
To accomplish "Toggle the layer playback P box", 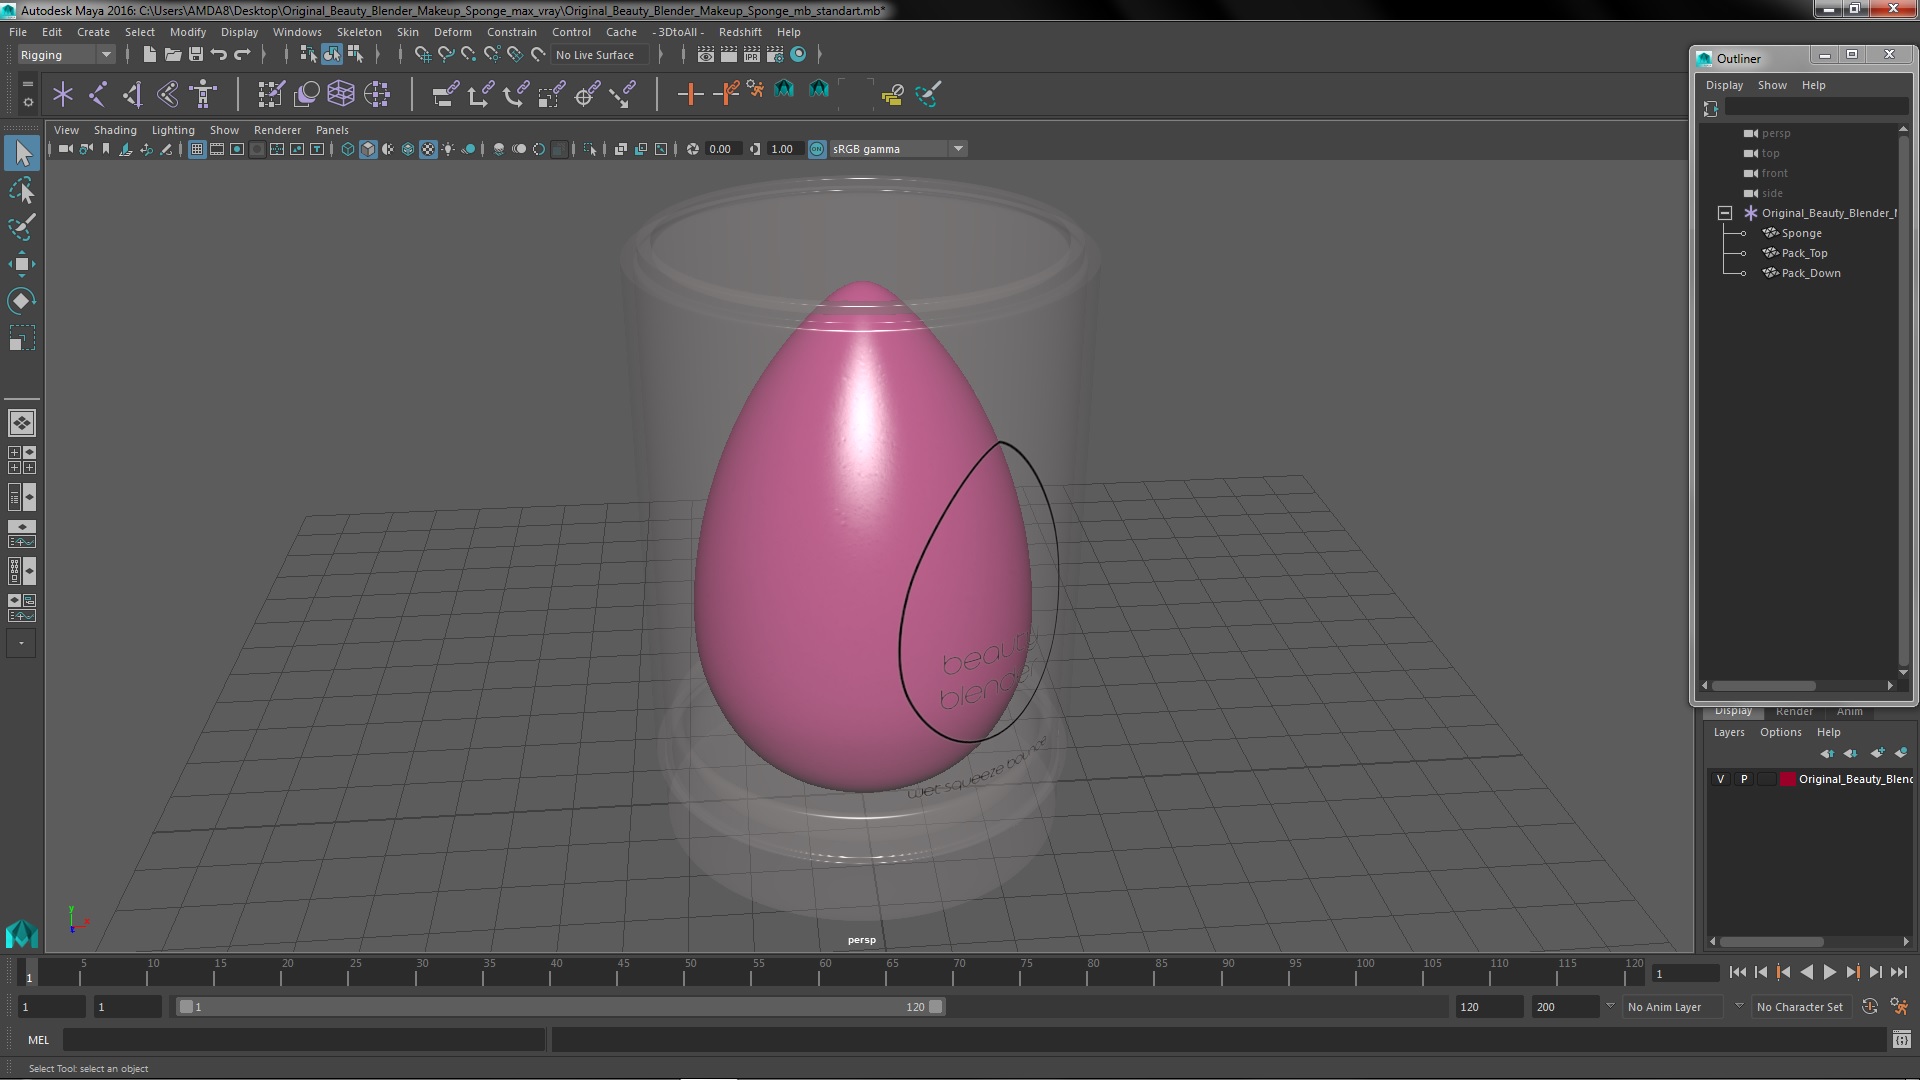I will click(x=1744, y=779).
